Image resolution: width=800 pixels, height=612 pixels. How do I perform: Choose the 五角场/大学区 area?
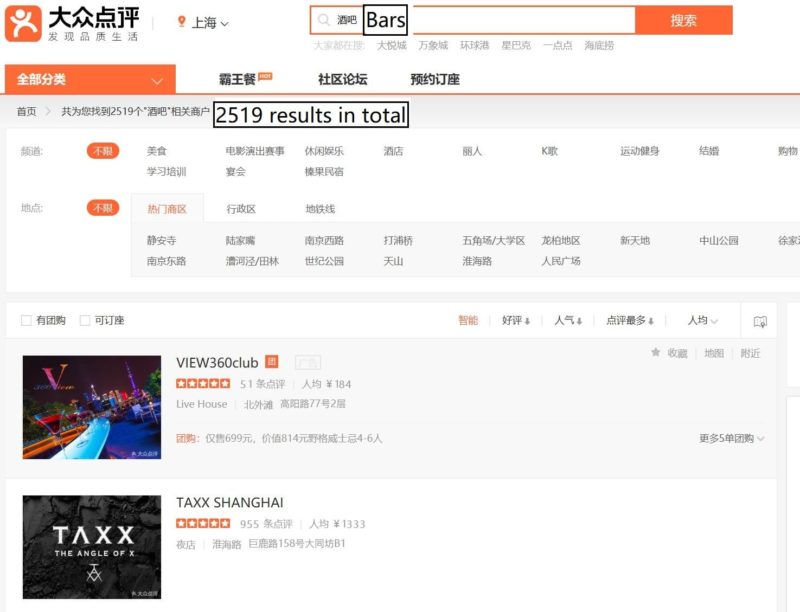493,240
